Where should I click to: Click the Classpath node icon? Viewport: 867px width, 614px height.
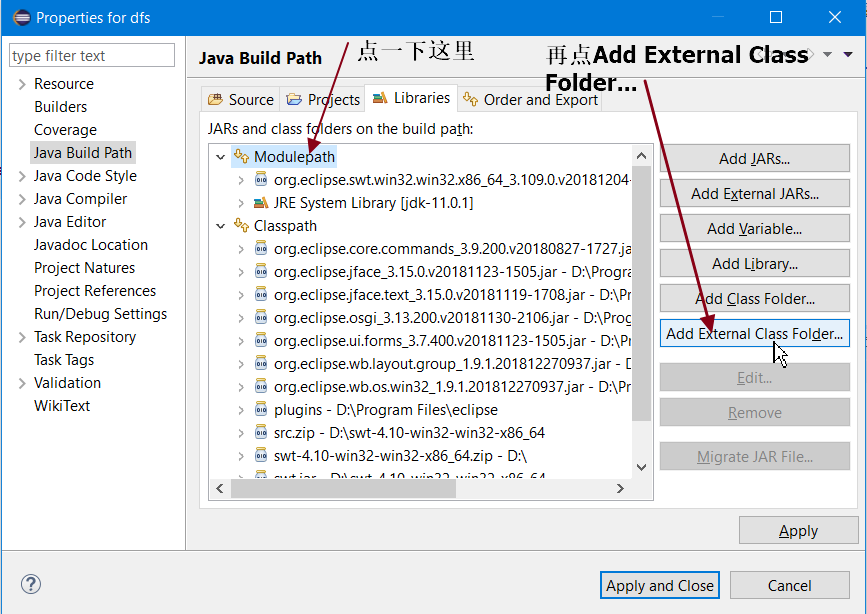point(241,226)
